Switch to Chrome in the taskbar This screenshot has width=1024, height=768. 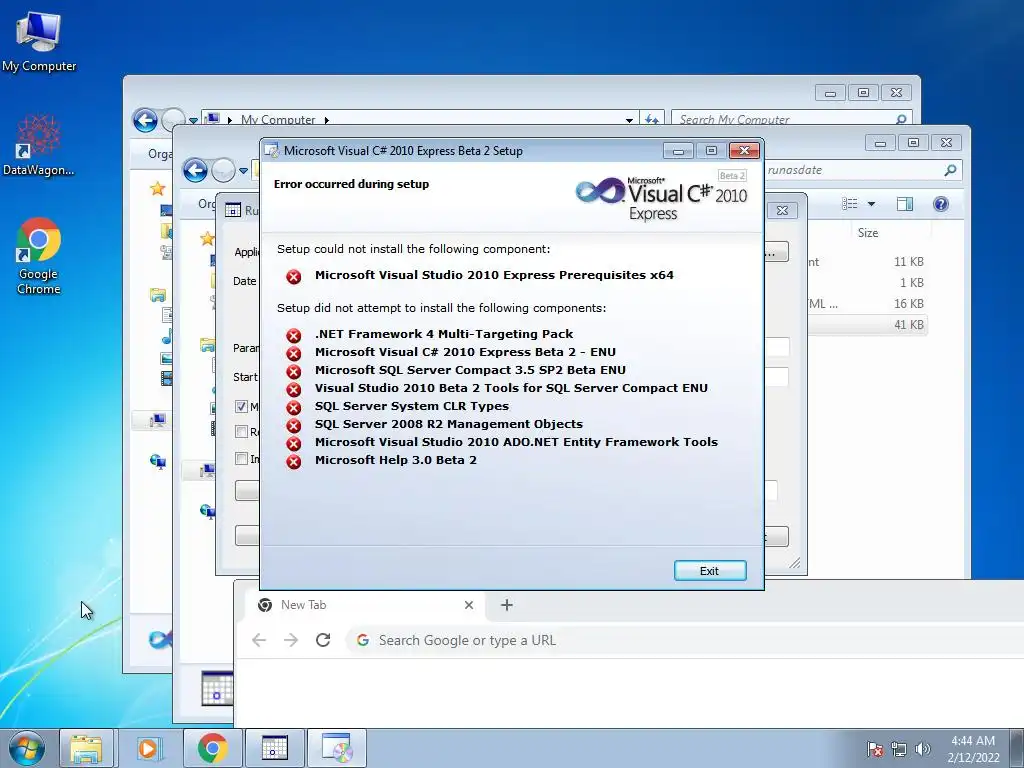coord(212,748)
